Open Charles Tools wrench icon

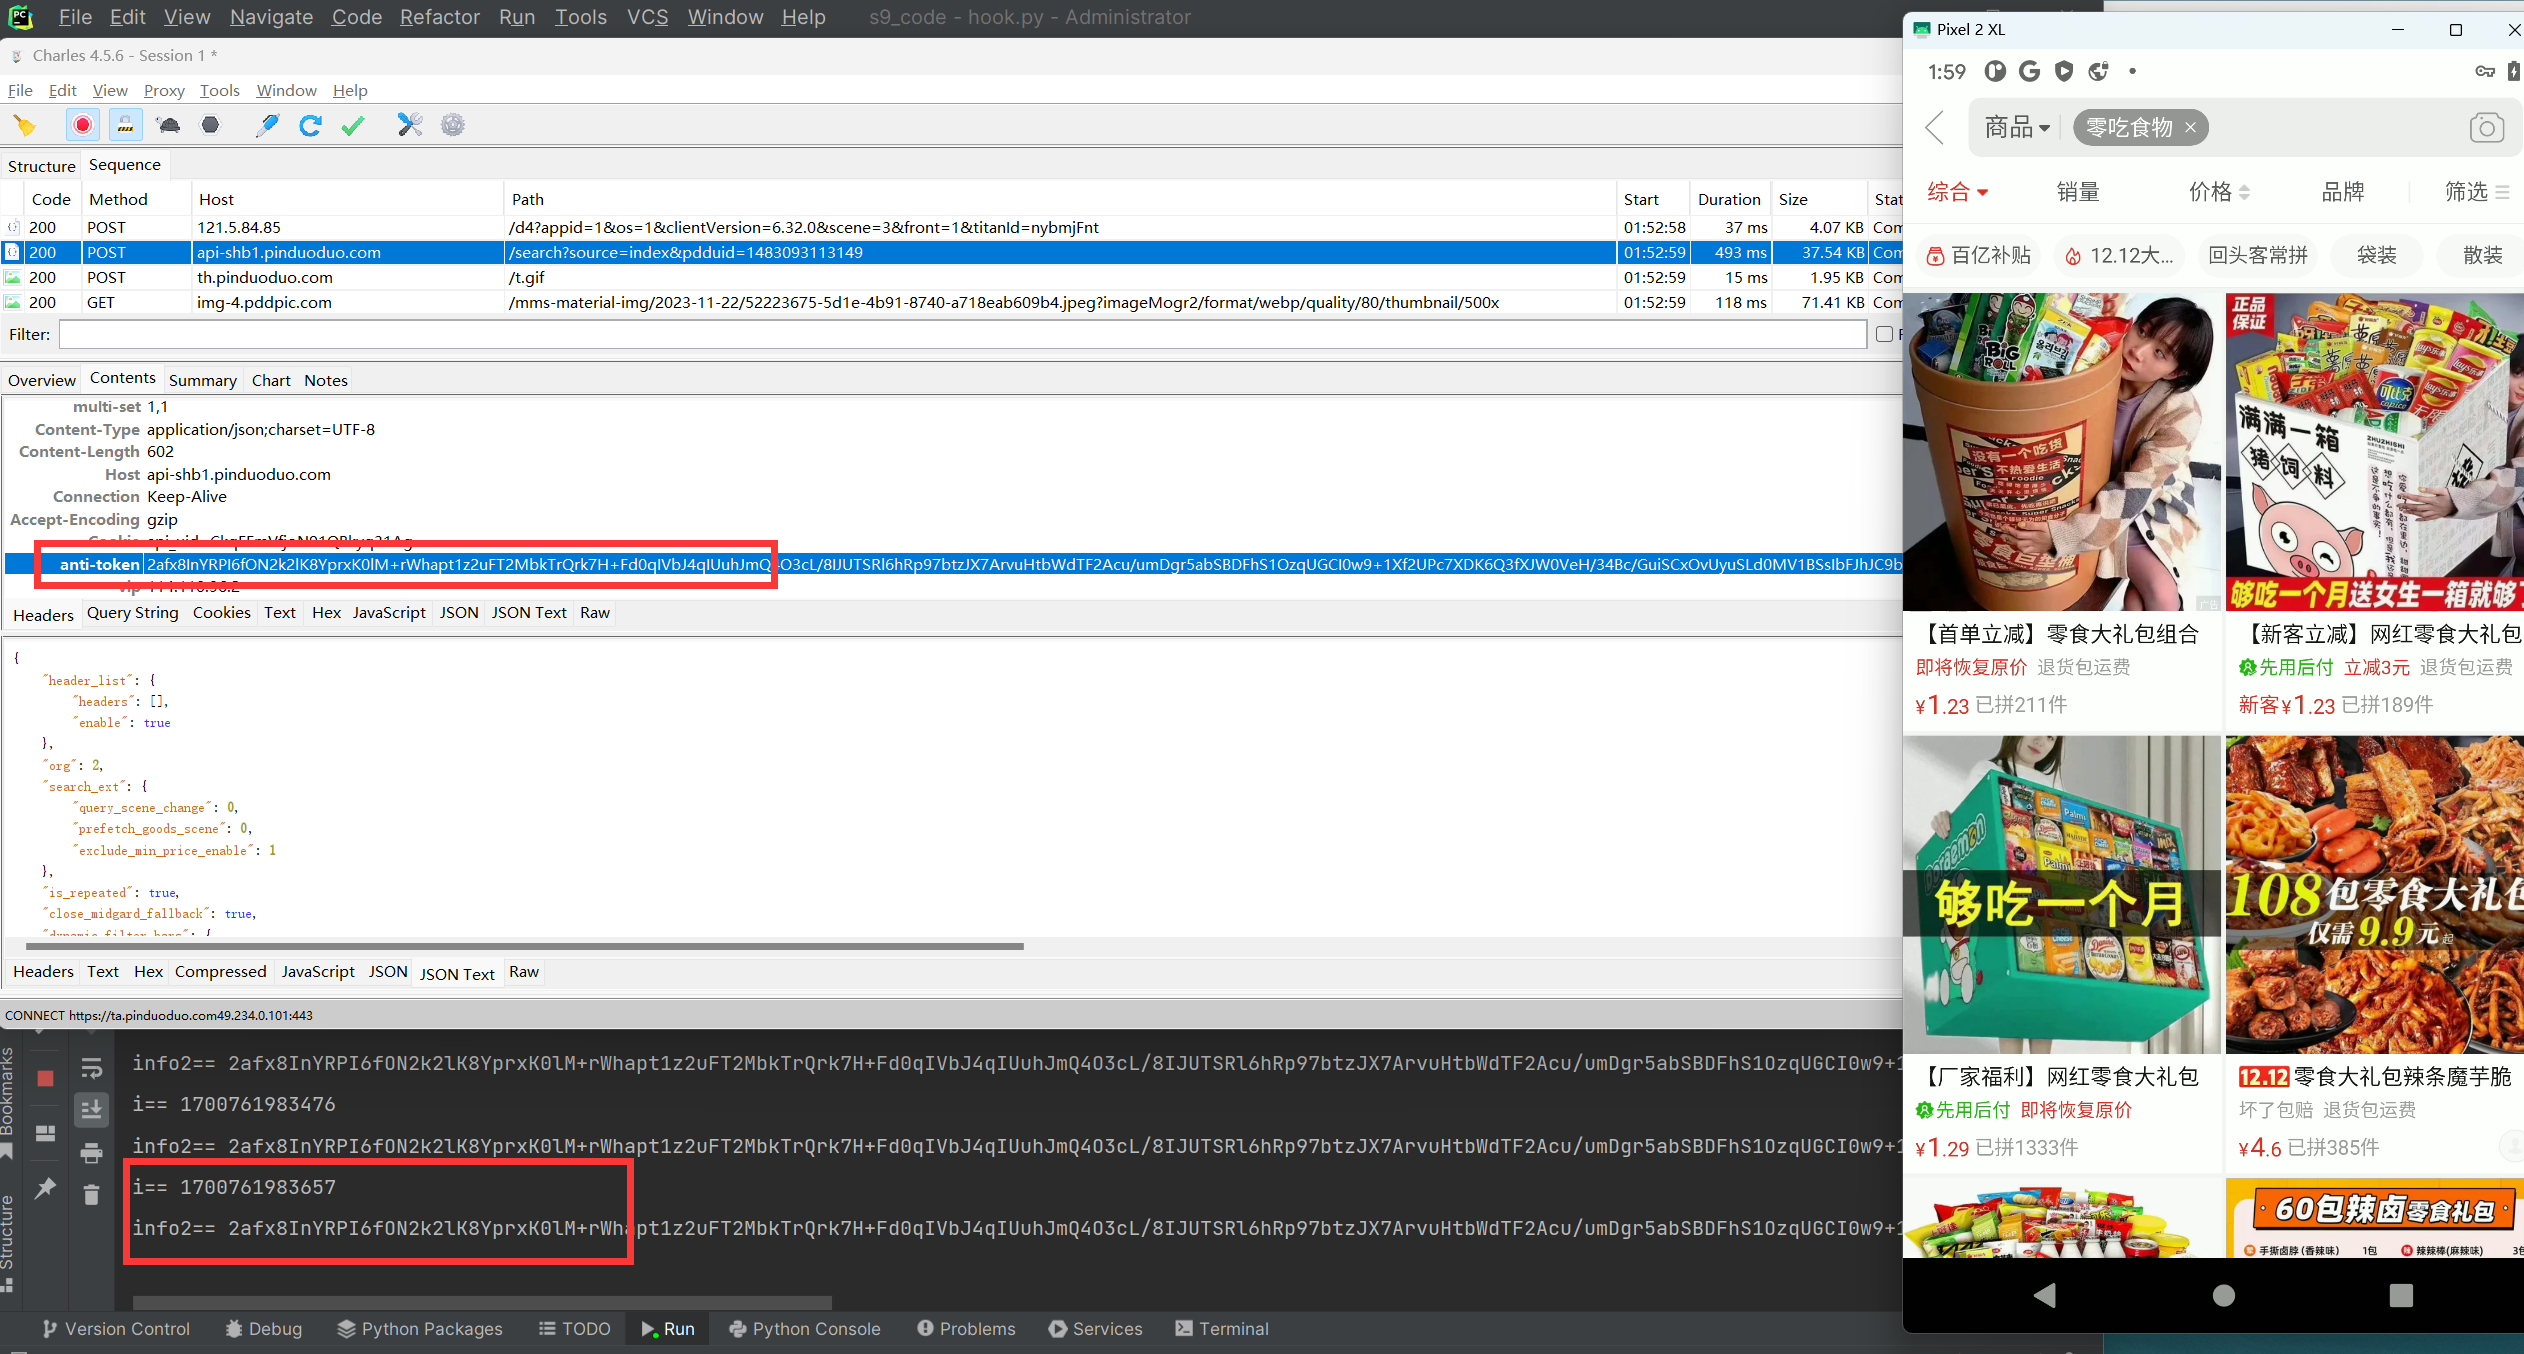click(x=410, y=125)
